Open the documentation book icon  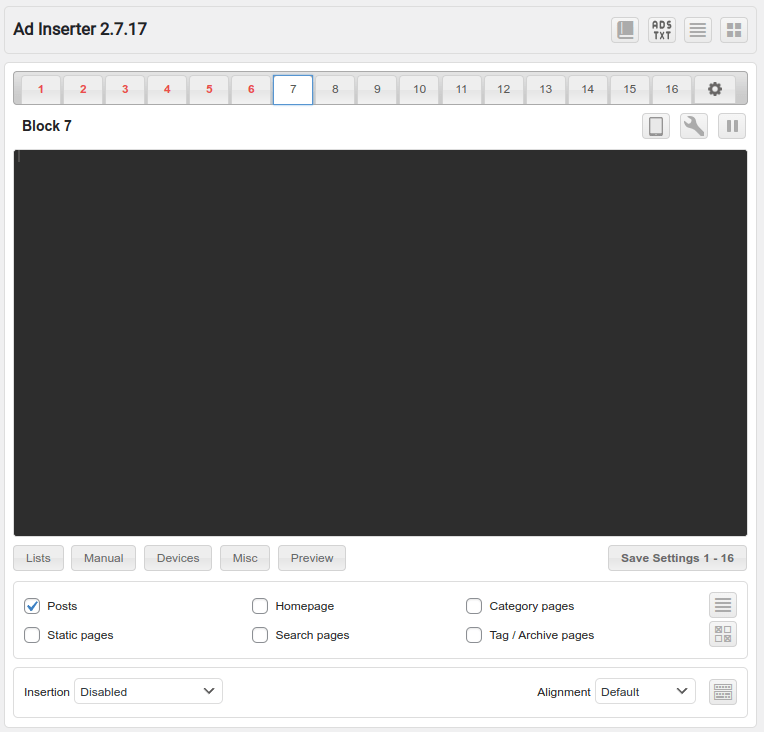tap(625, 30)
